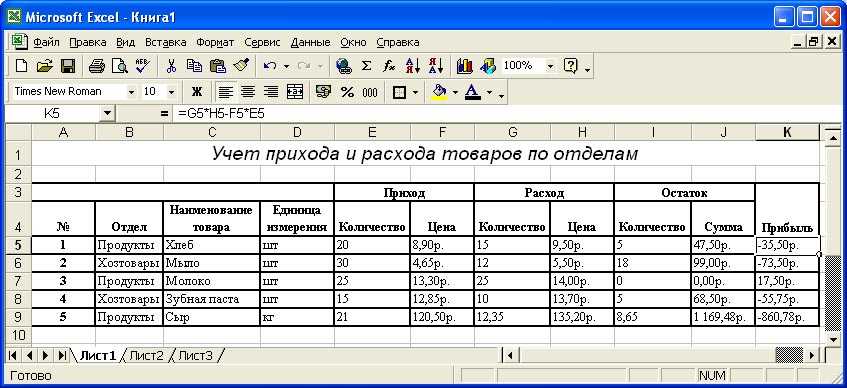This screenshot has width=847, height=388.
Task: Select the Cut scissors icon
Action: pyautogui.click(x=171, y=66)
